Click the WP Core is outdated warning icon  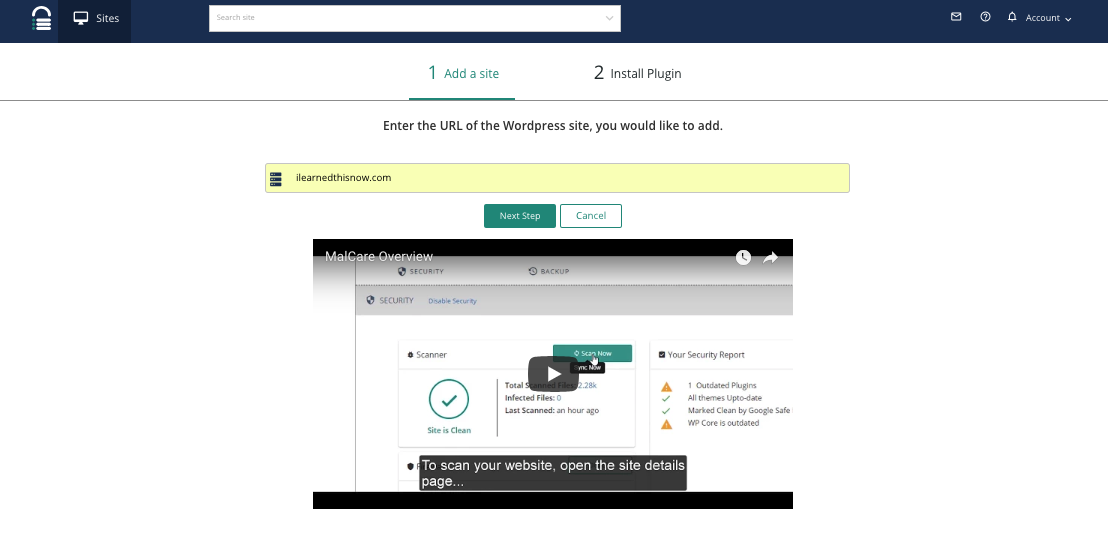click(666, 424)
